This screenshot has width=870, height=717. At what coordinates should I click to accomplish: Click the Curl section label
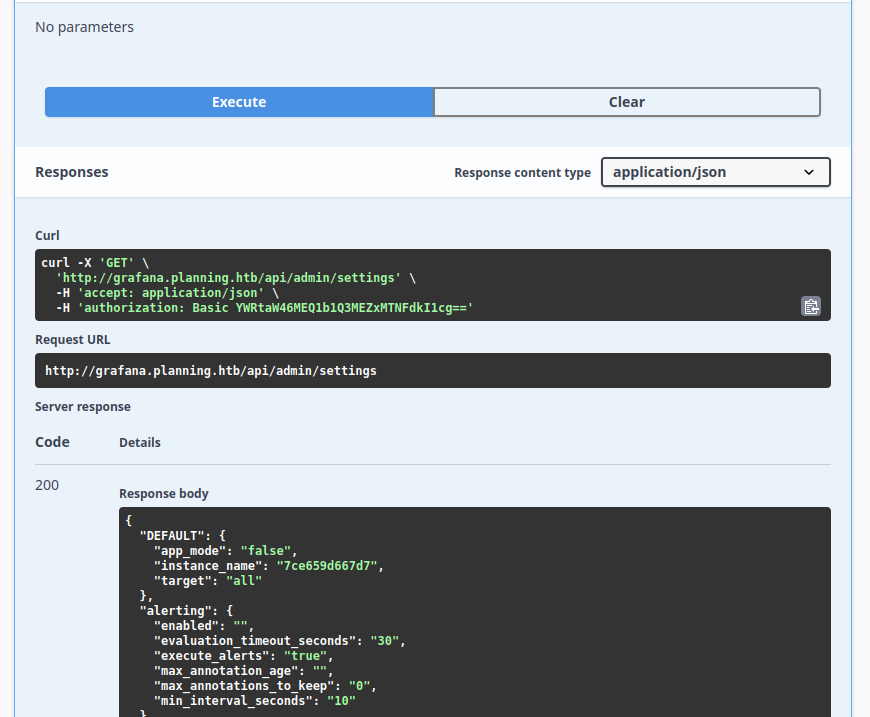[x=47, y=236]
